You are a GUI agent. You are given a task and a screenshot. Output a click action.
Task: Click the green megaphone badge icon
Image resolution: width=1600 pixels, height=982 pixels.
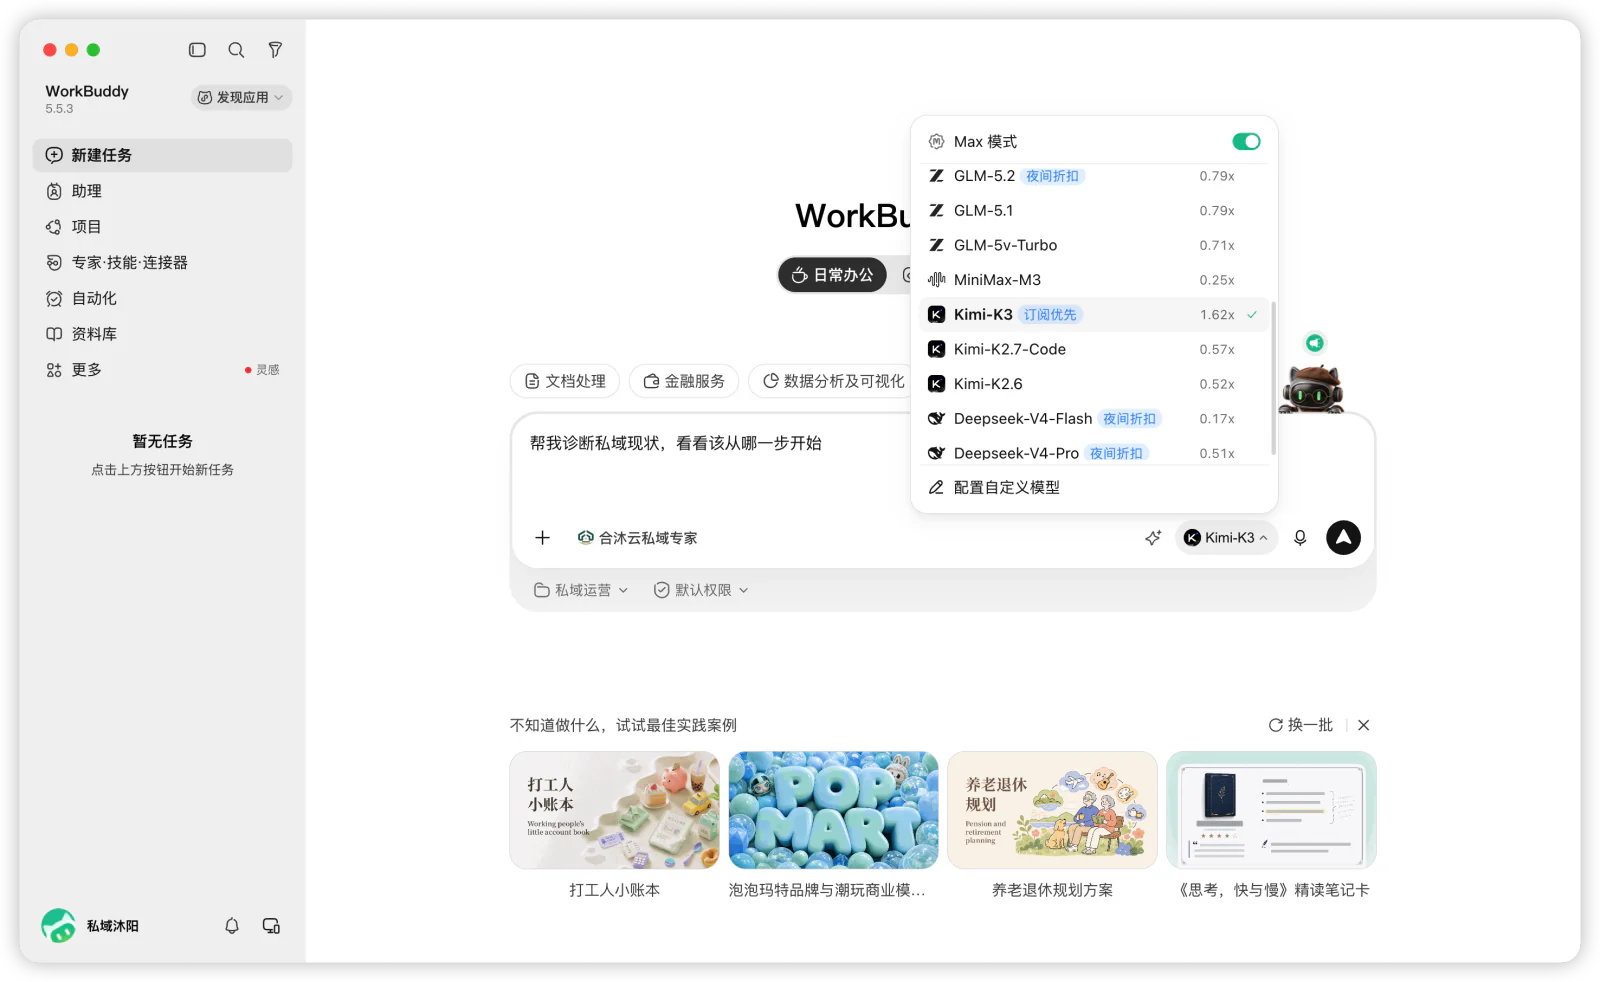coord(1315,343)
